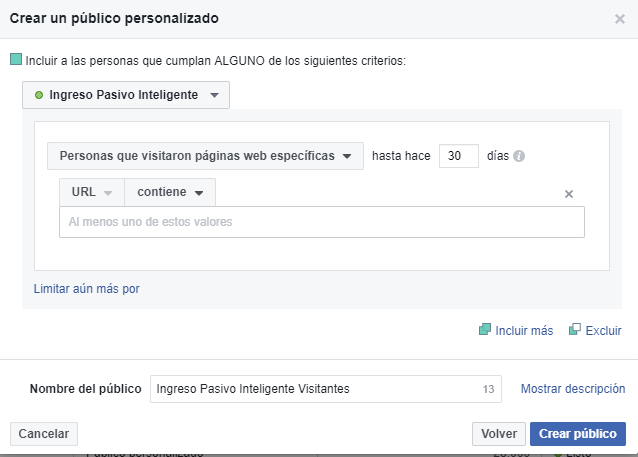Click the info icon next to días

coord(519,156)
